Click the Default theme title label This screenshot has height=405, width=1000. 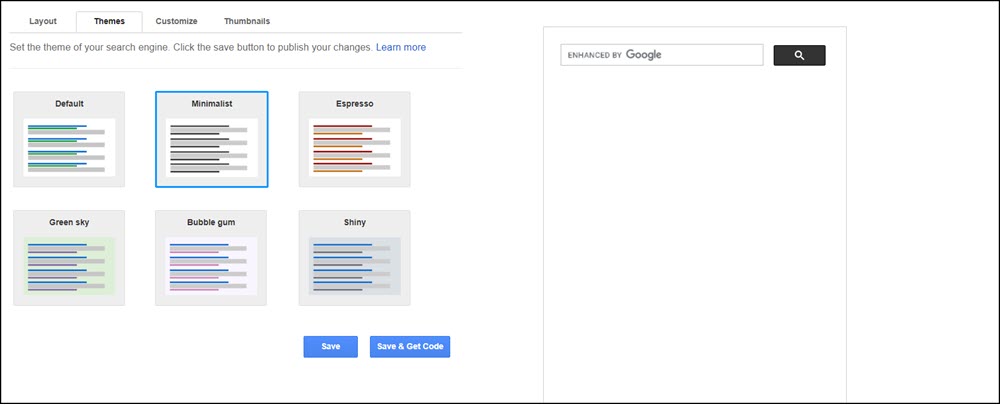tap(69, 103)
